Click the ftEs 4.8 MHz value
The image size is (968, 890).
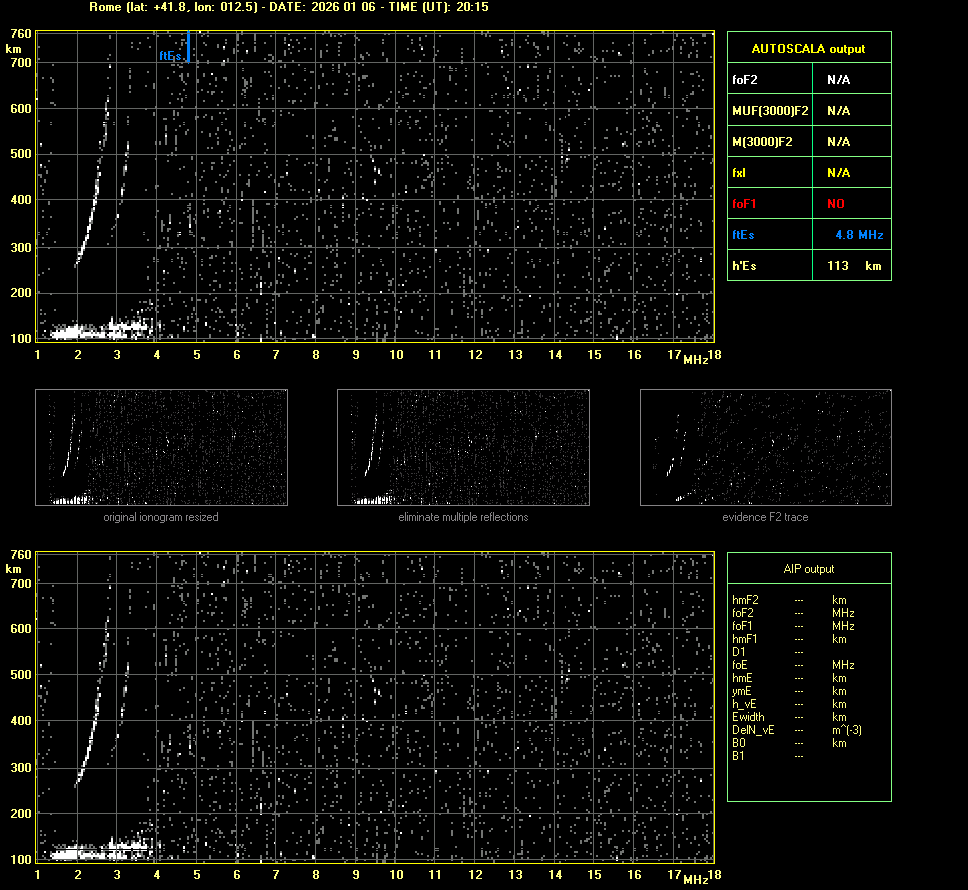[x=859, y=235]
